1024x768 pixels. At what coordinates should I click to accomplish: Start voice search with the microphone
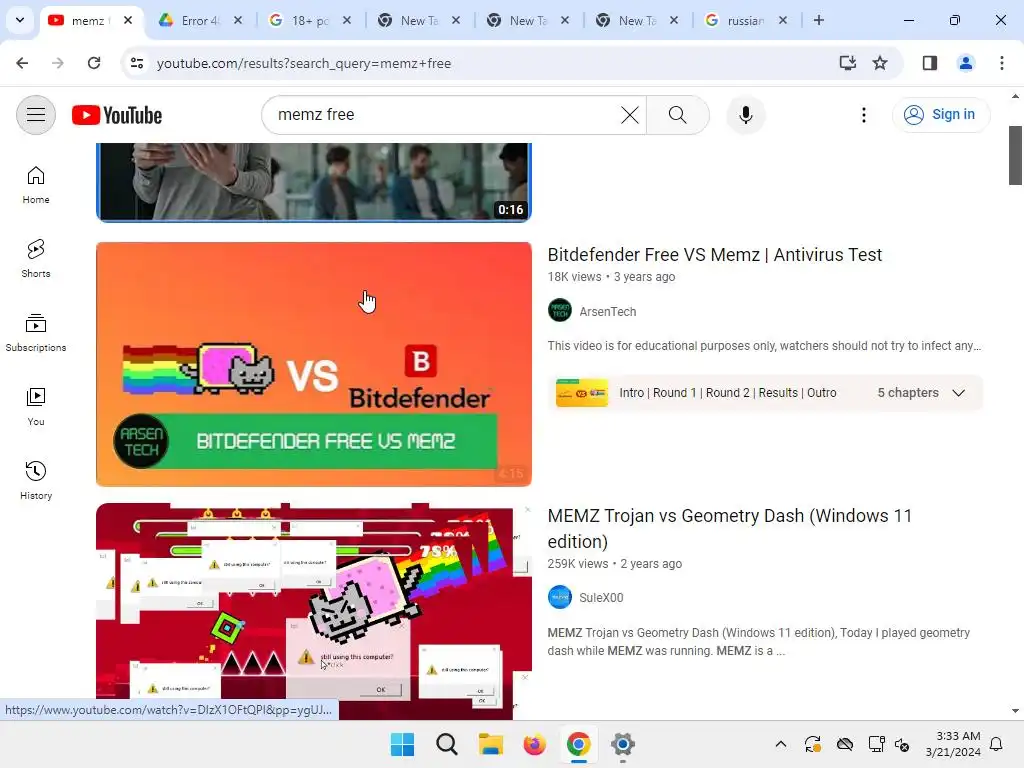746,115
